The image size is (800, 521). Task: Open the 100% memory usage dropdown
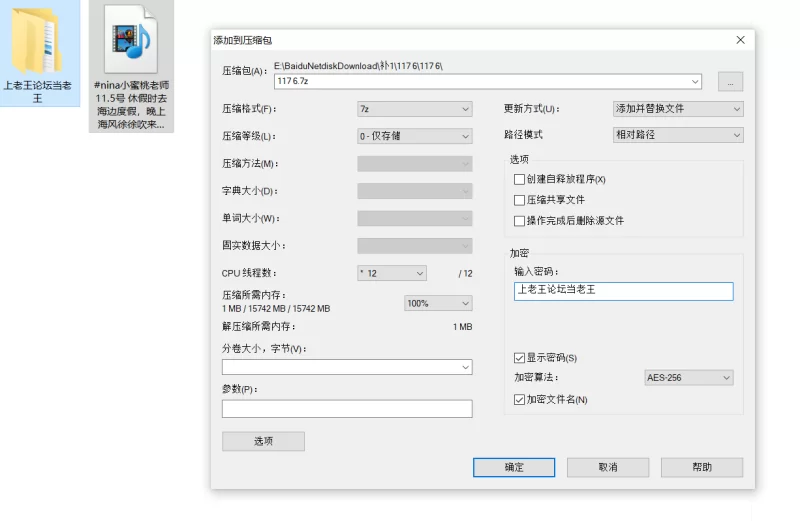(438, 303)
